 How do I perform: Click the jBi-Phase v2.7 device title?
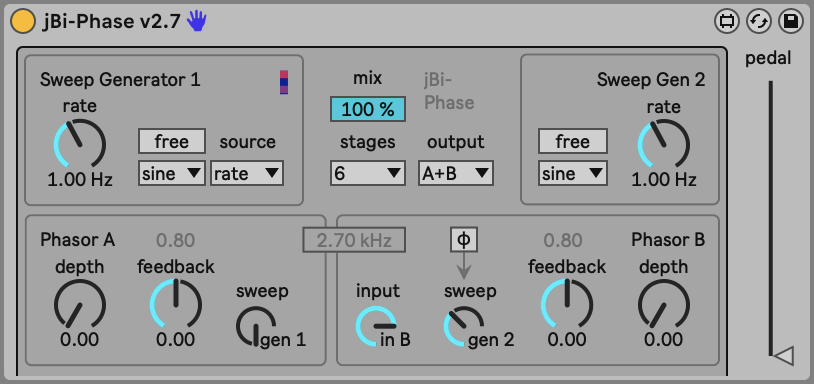tap(111, 22)
